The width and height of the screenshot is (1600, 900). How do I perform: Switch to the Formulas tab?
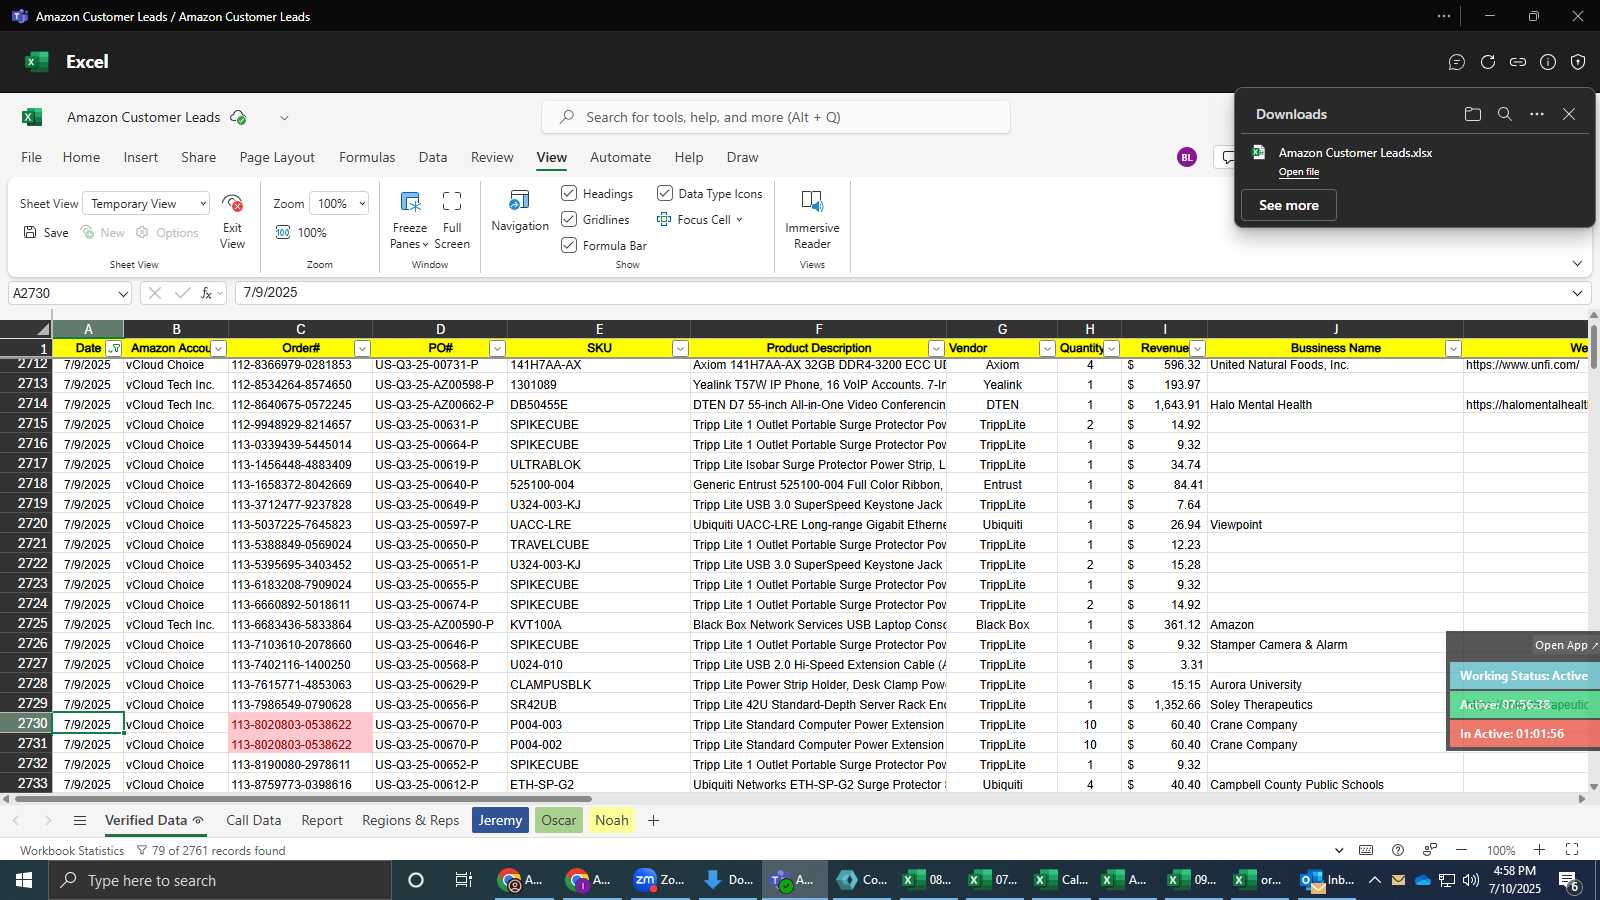(x=367, y=157)
